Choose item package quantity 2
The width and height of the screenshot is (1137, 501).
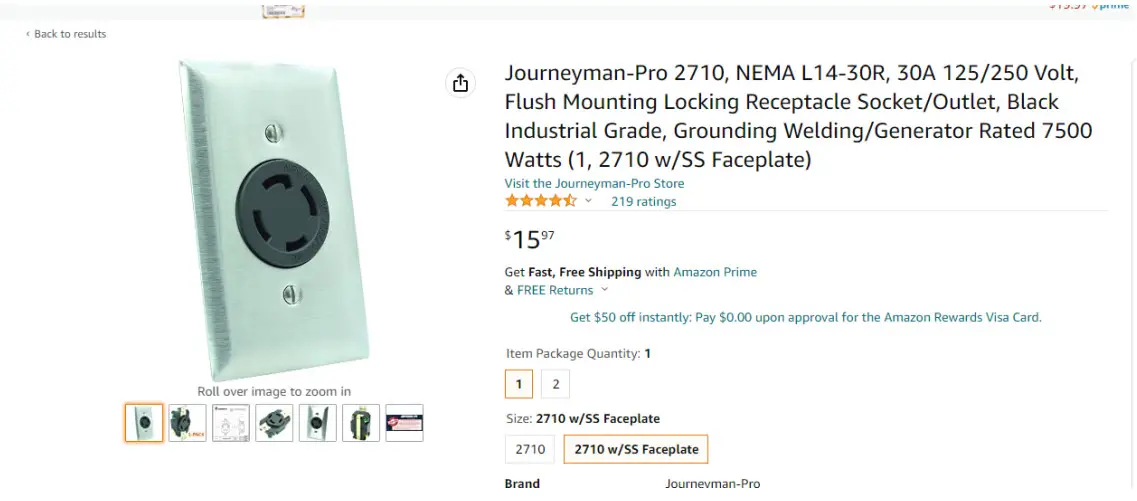click(x=555, y=384)
